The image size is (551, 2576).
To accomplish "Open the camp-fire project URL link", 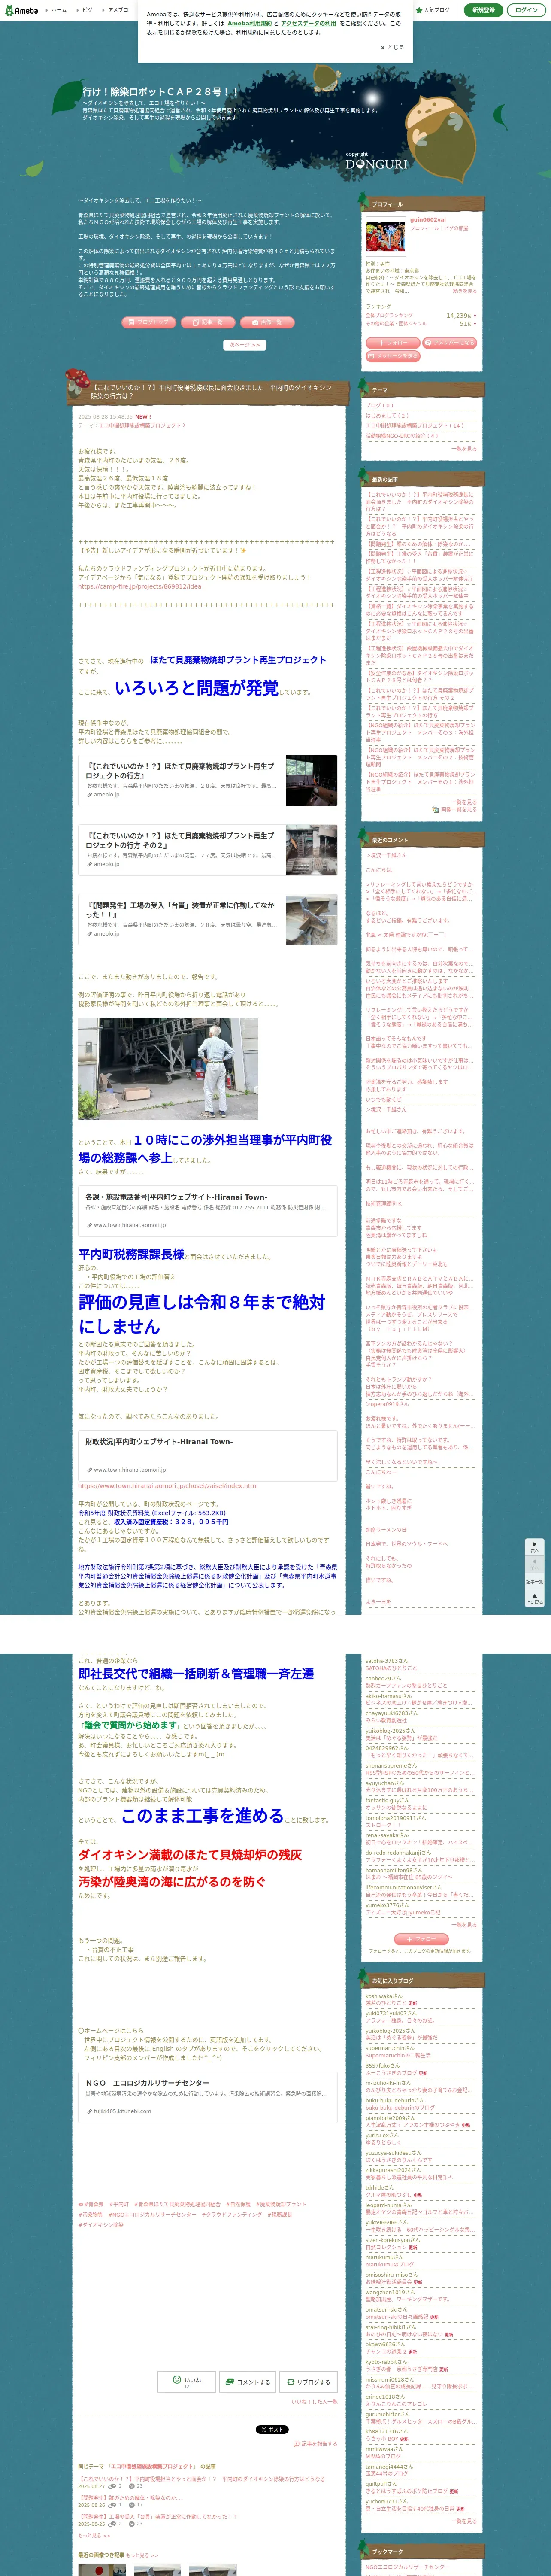I will tap(139, 587).
